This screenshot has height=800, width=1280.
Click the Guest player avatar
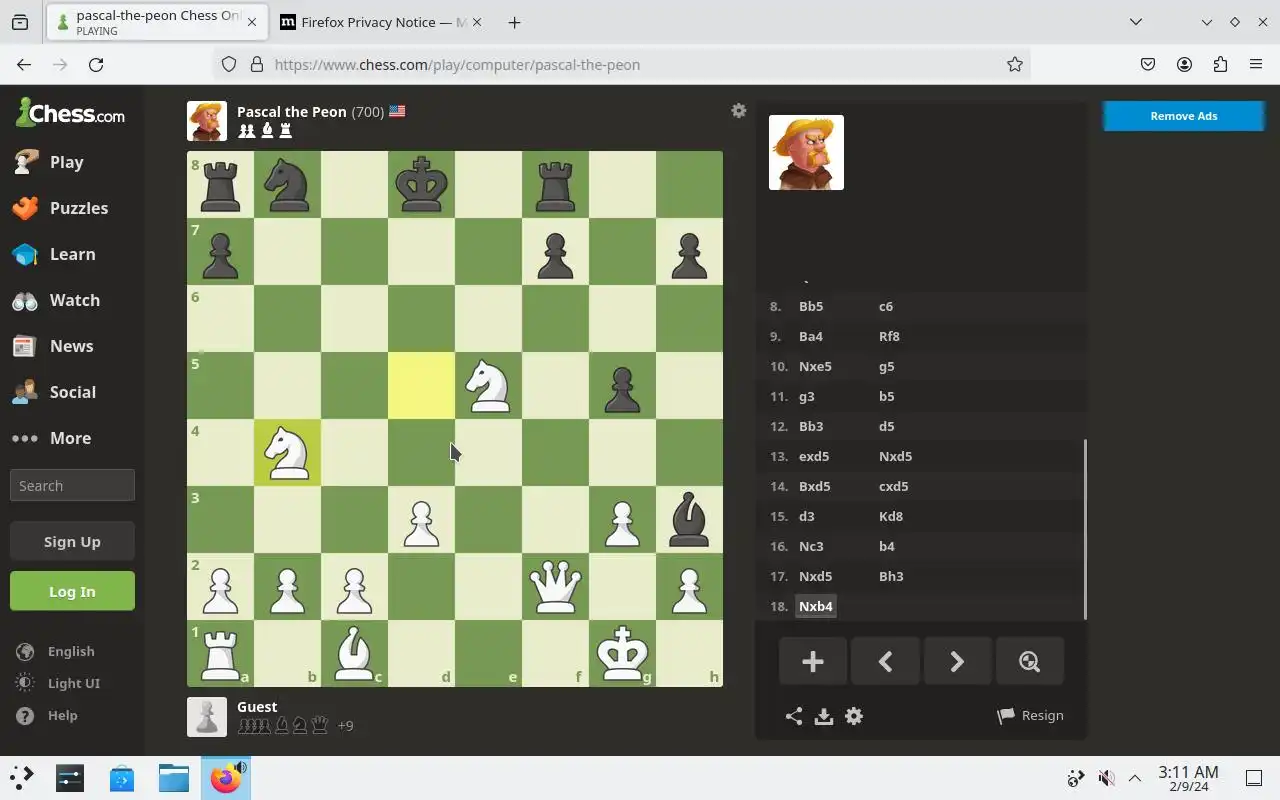[207, 717]
